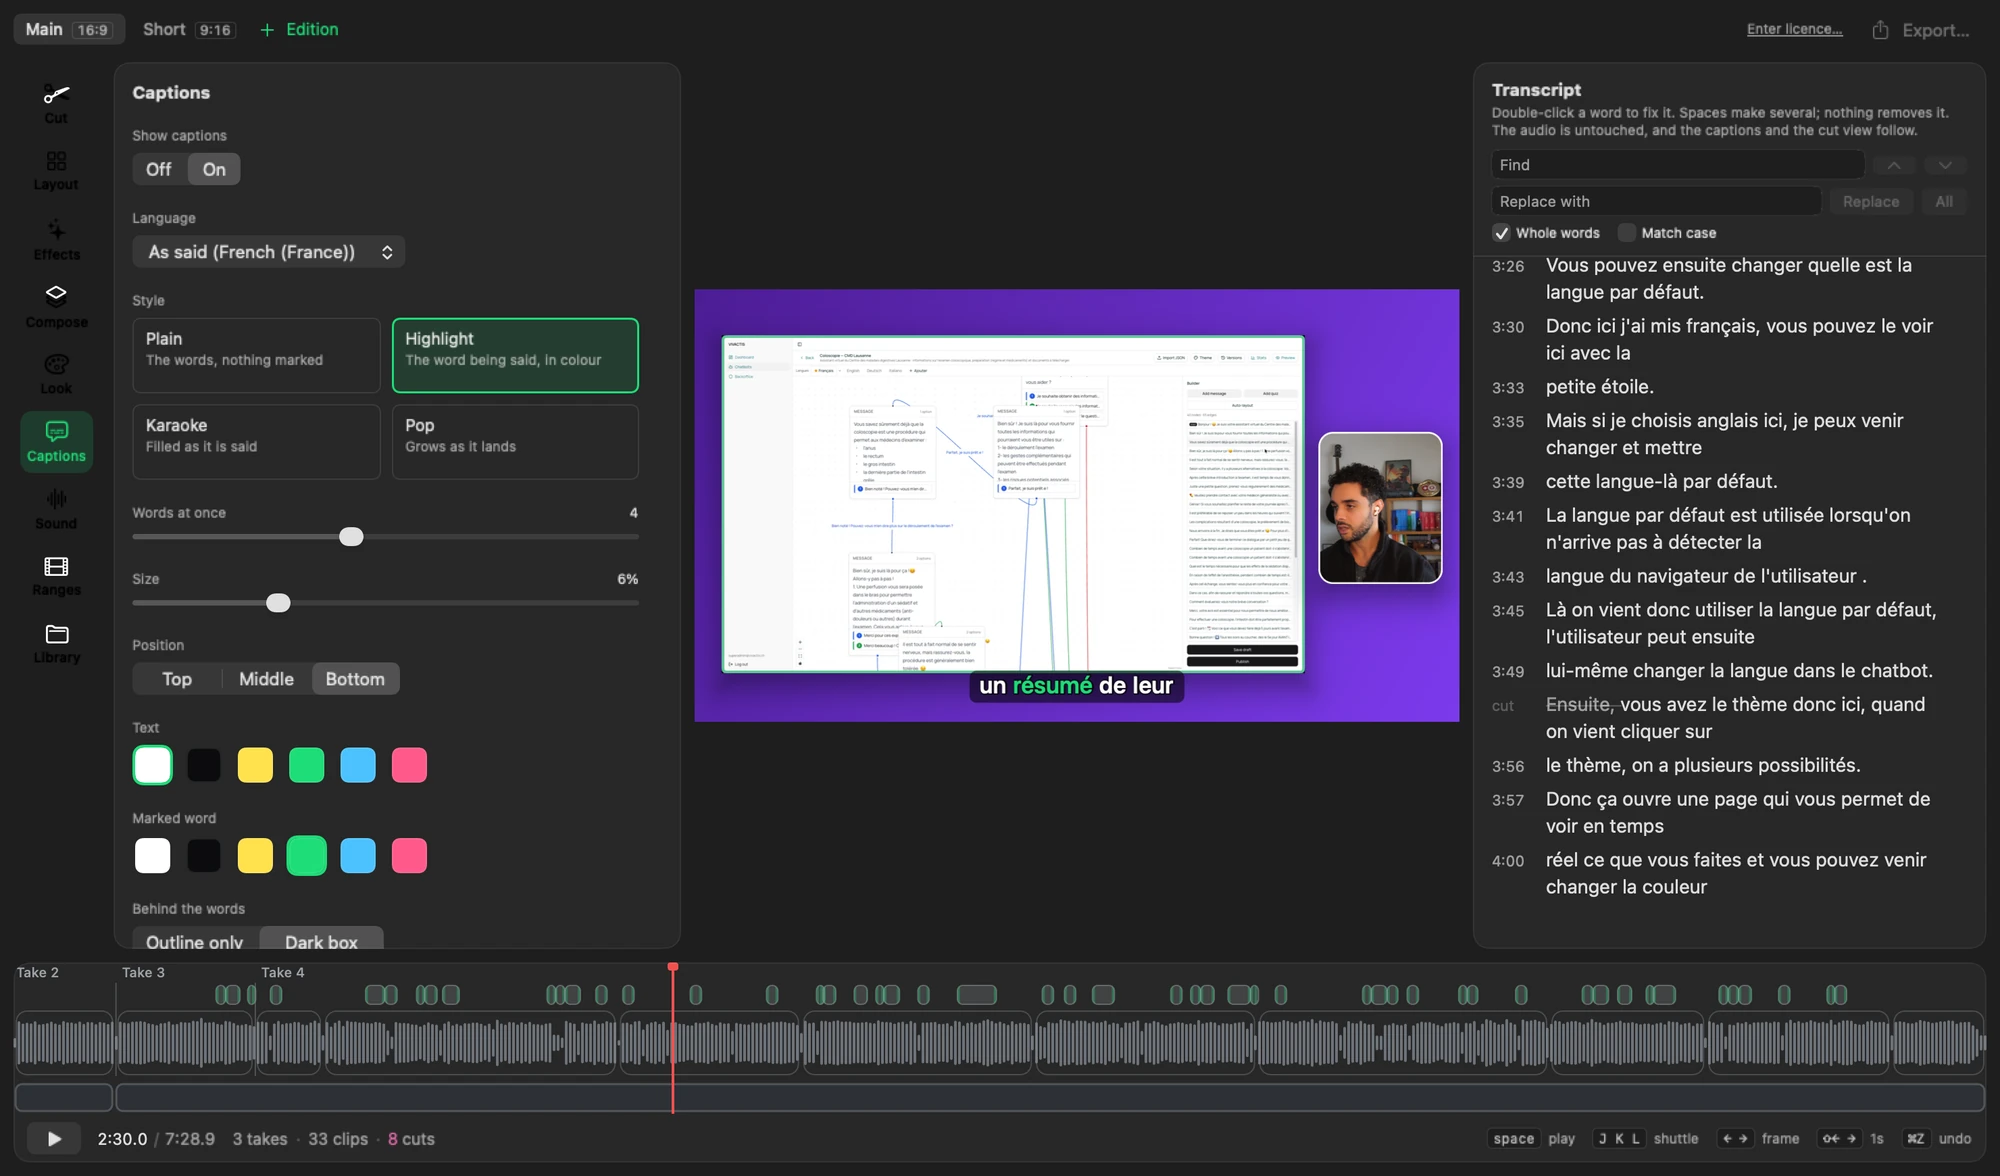Click the Export share icon
2000x1176 pixels.
[x=1880, y=30]
